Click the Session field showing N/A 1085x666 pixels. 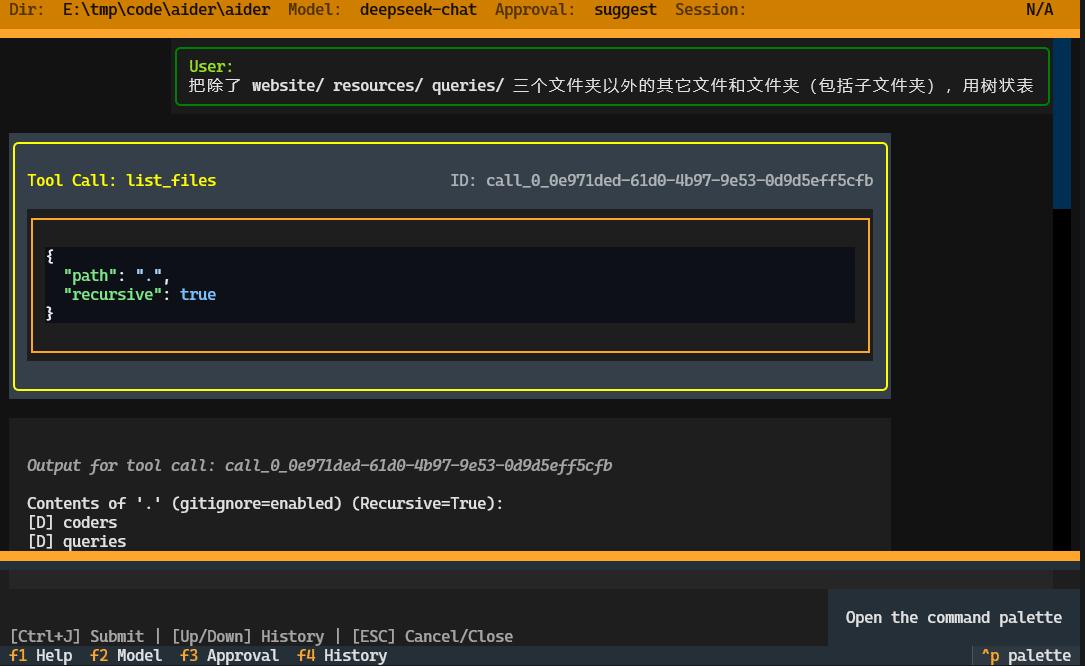coord(1043,10)
